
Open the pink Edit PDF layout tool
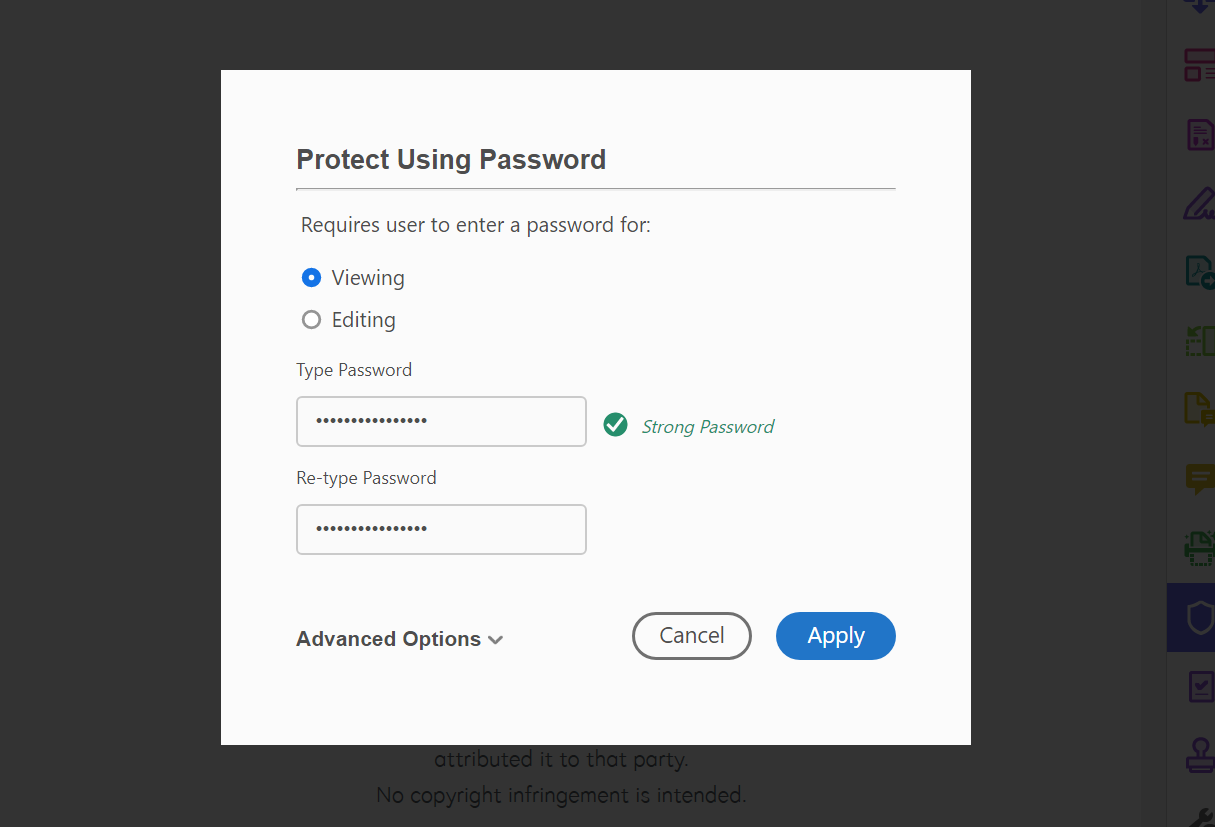click(1199, 65)
